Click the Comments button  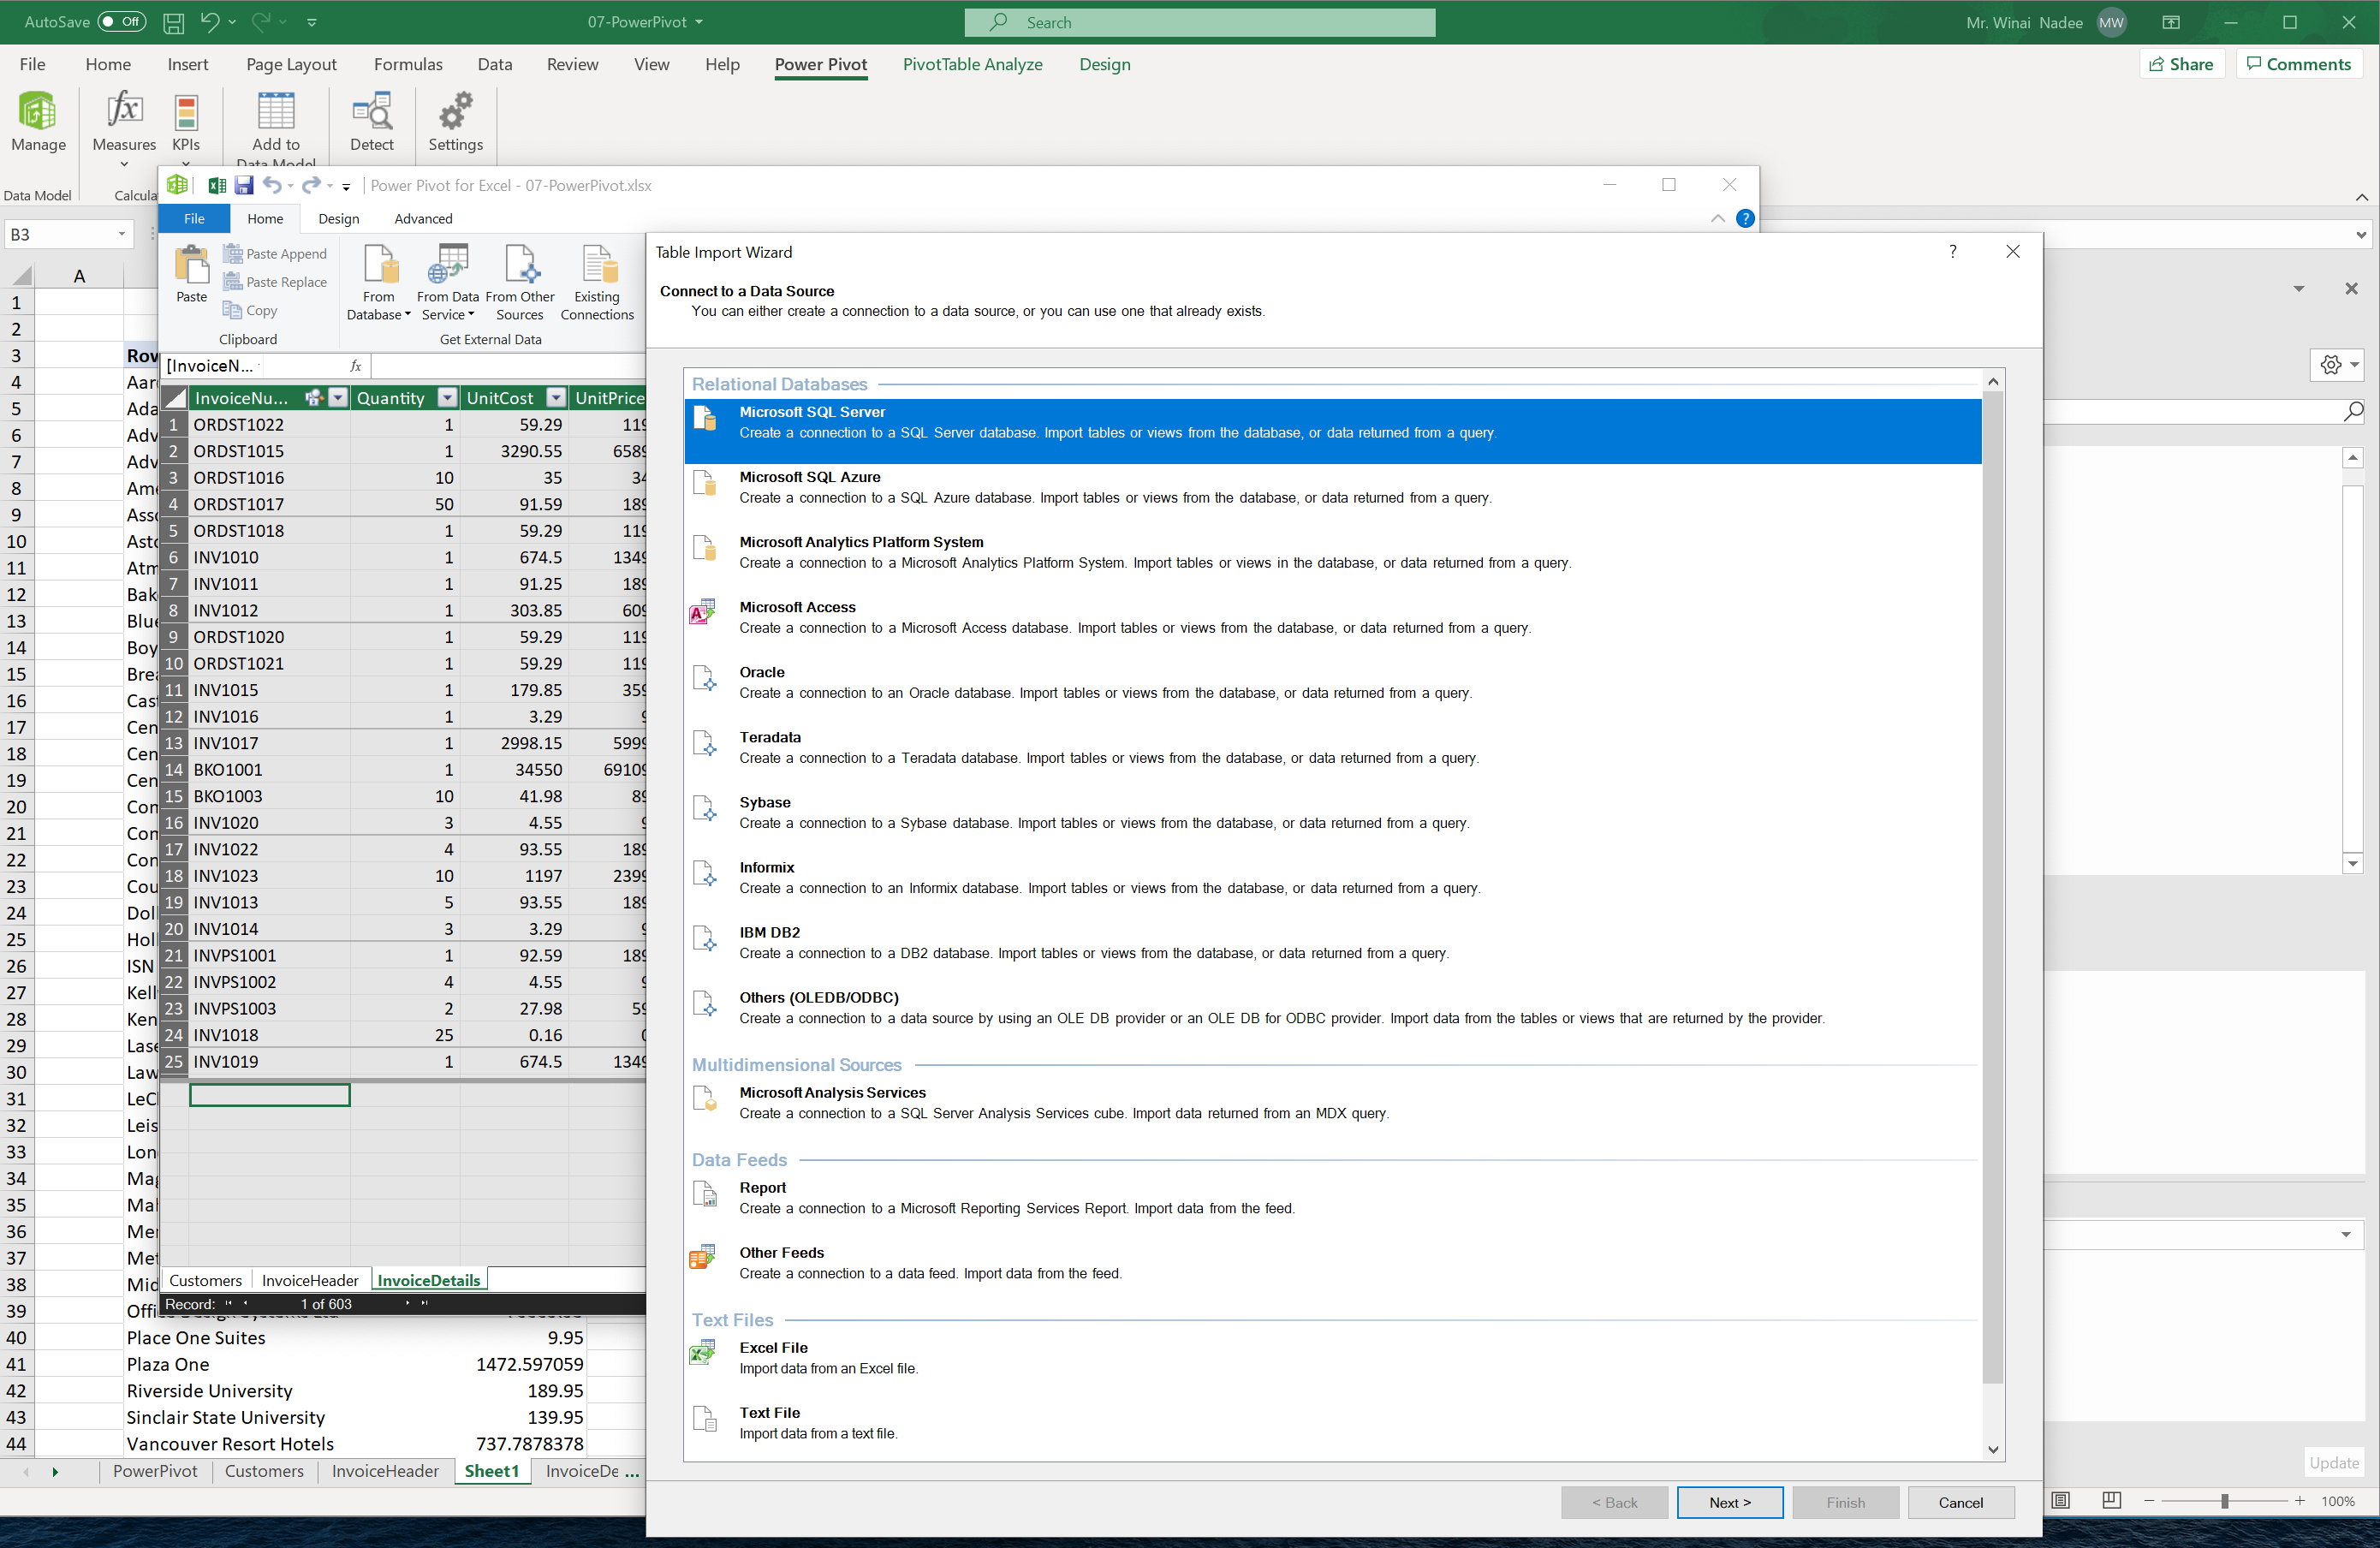(2299, 64)
